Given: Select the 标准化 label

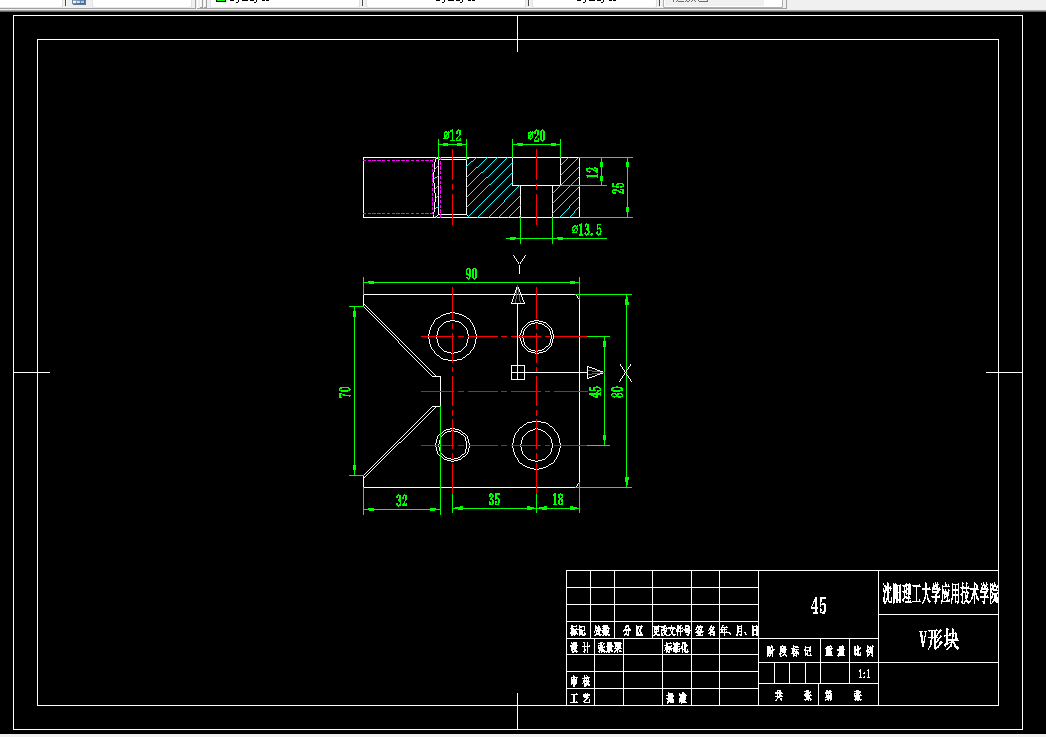Looking at the screenshot, I should (x=676, y=647).
